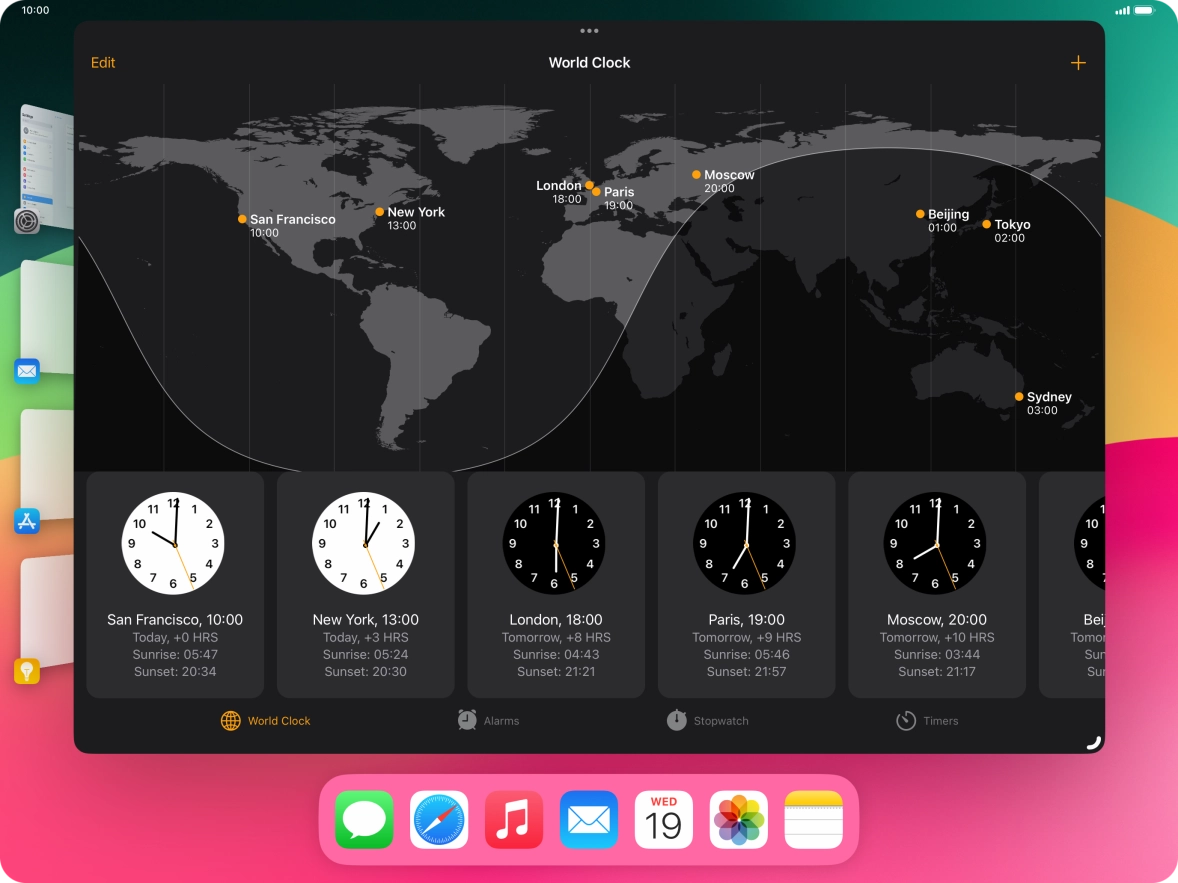The height and width of the screenshot is (883, 1178).
Task: Add a new city with the plus button
Action: tap(1078, 62)
